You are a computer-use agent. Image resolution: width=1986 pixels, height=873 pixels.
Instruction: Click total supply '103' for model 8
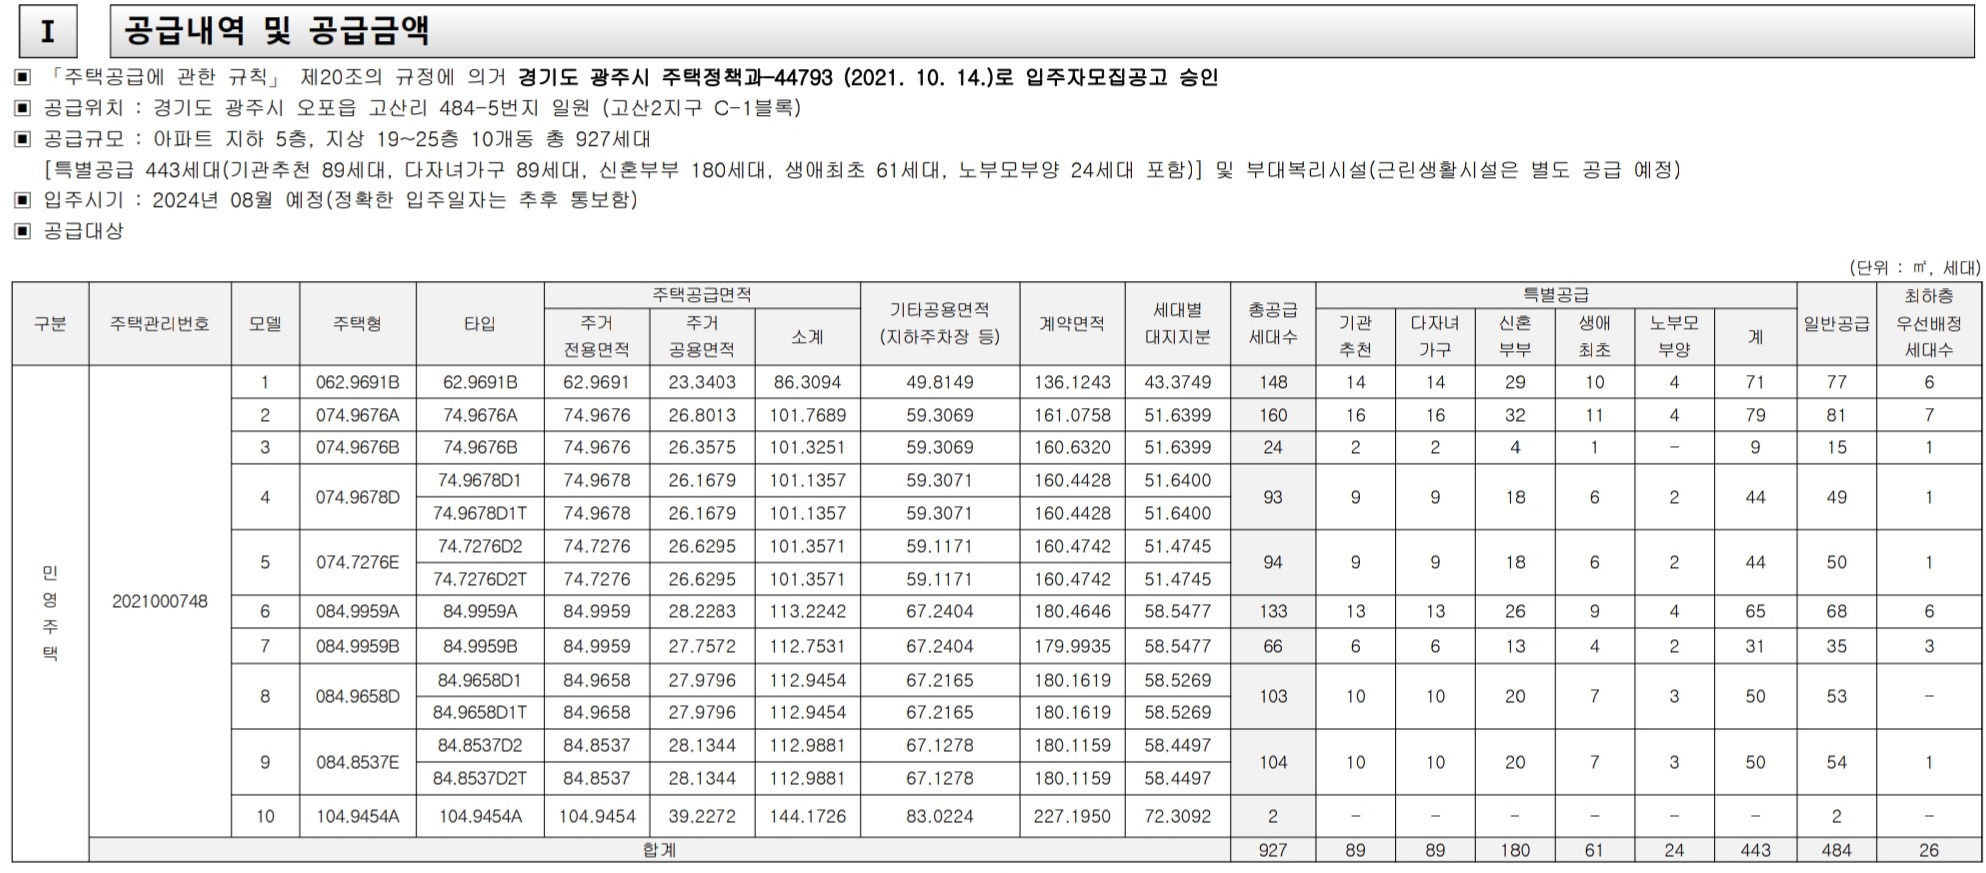pos(1273,696)
